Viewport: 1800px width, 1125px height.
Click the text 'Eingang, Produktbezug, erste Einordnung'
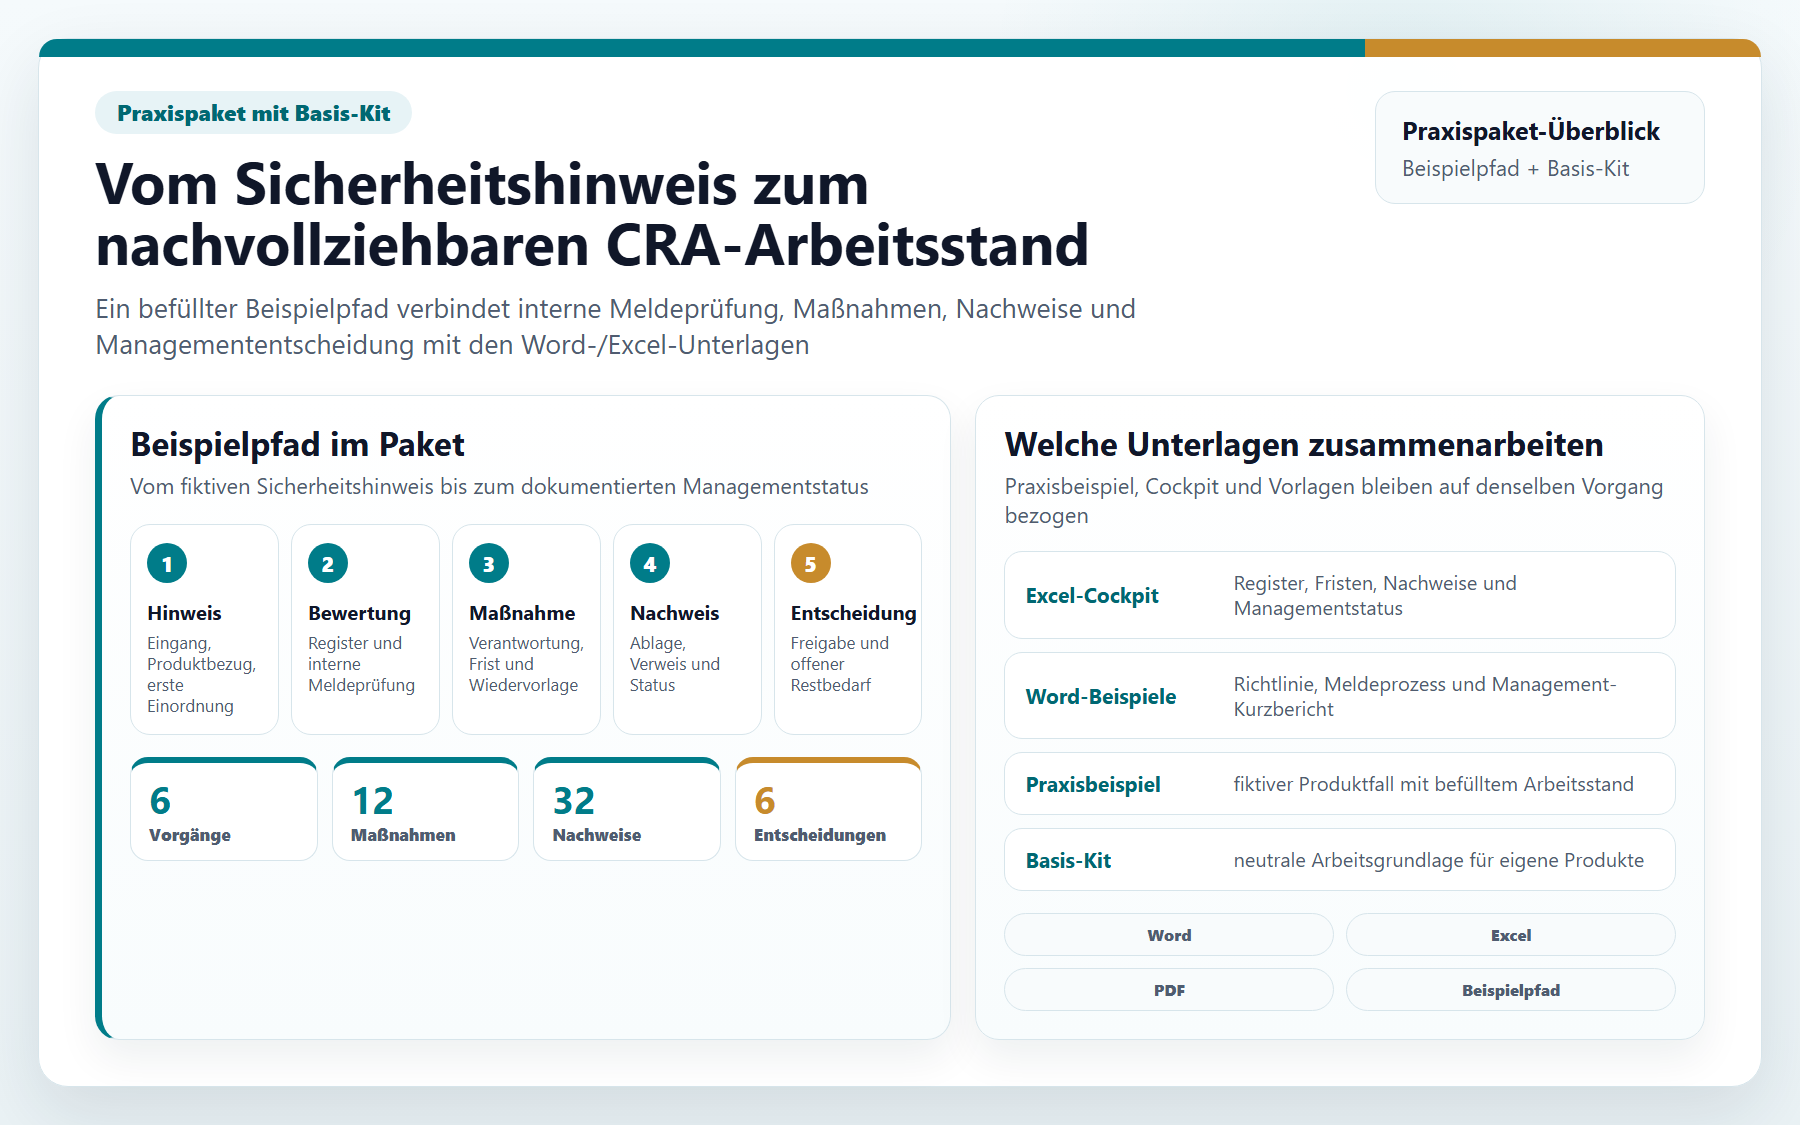click(201, 675)
